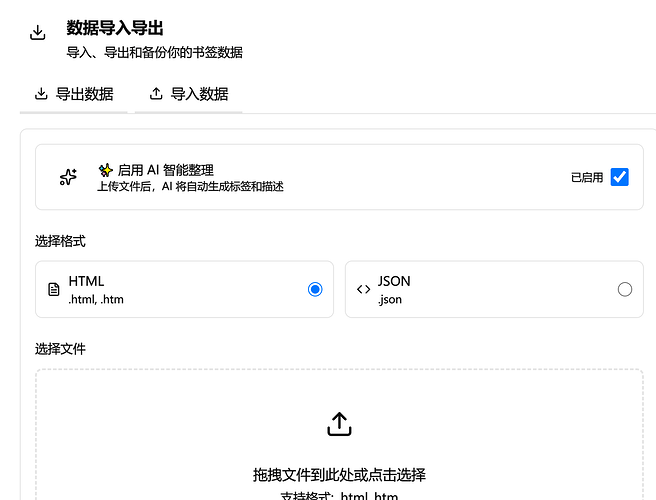656x500 pixels.
Task: Click the sparkles icon in AI panel
Action: pyautogui.click(x=68, y=177)
